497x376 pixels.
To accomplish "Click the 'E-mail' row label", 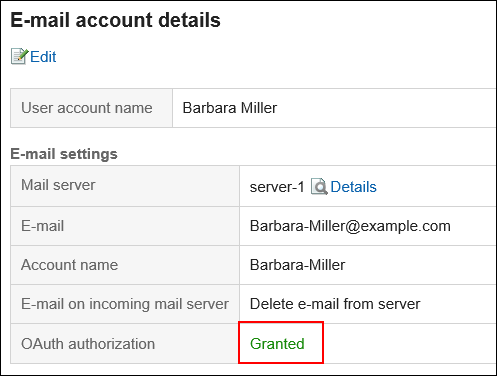I will pos(42,226).
